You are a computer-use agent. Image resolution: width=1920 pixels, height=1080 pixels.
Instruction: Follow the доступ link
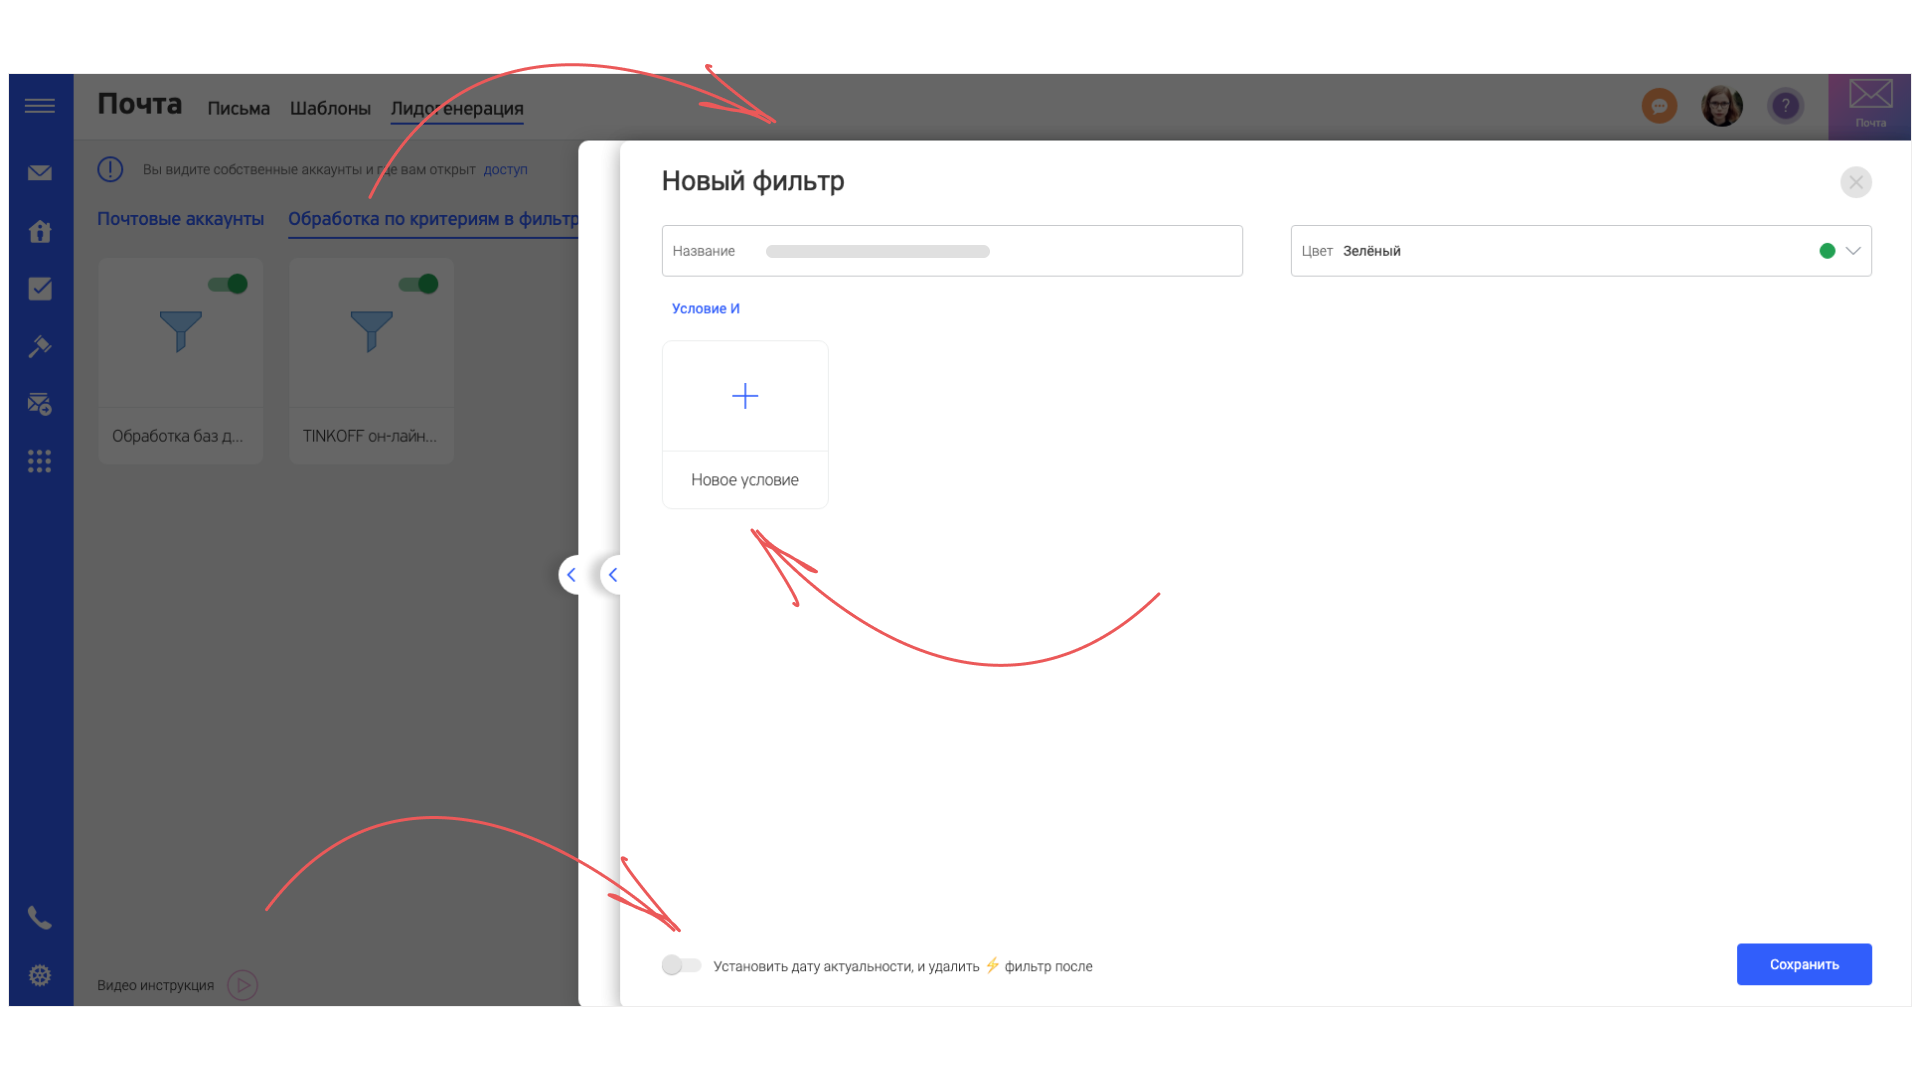505,169
